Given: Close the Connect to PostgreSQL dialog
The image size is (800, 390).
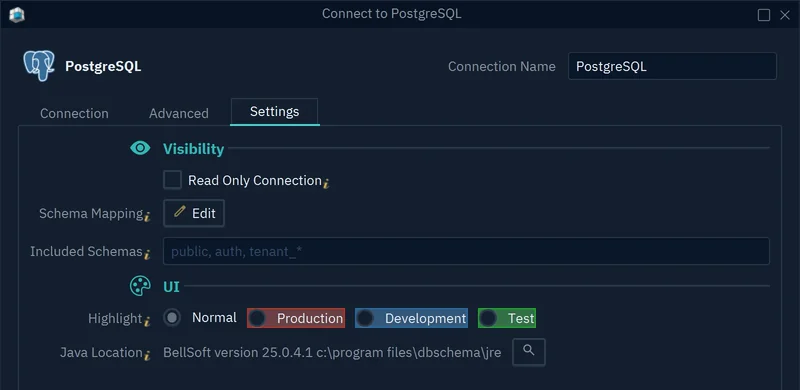Looking at the screenshot, I should [785, 15].
